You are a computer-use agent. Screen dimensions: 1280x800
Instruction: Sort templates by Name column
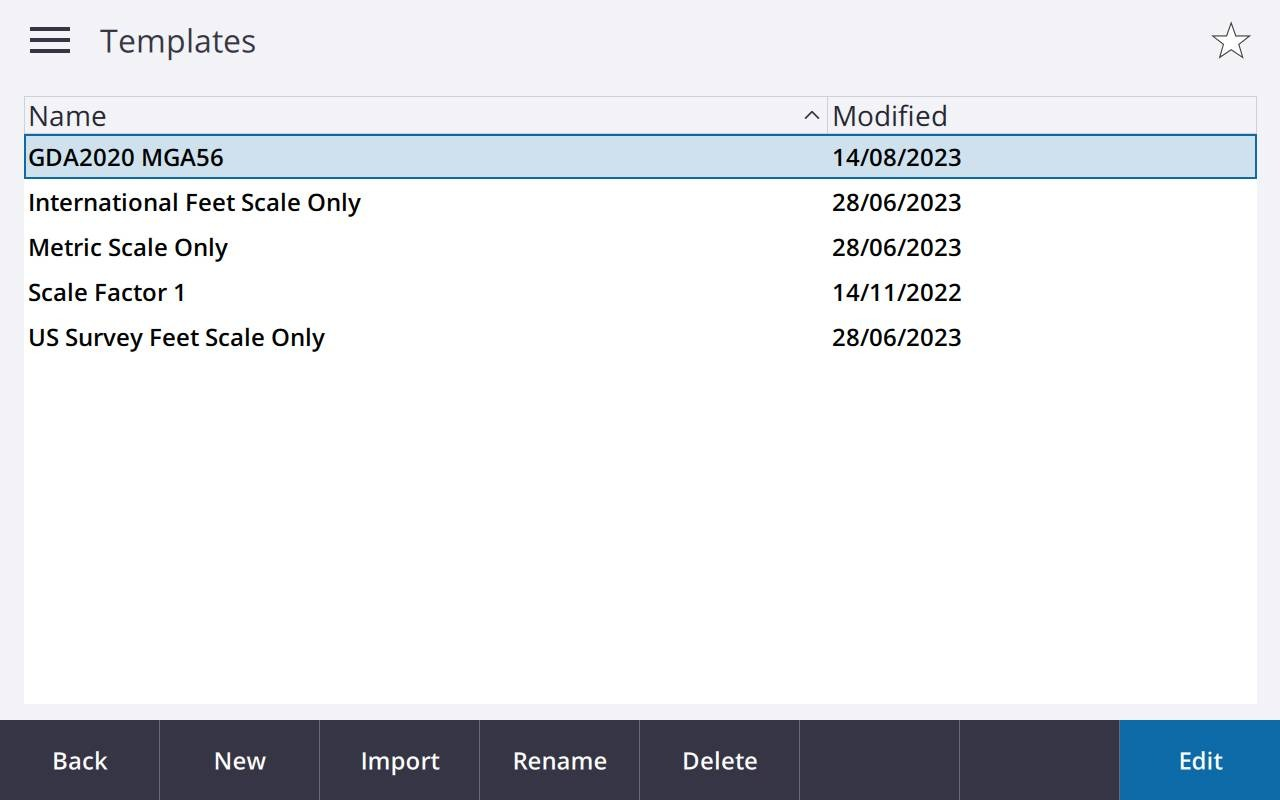click(x=426, y=116)
